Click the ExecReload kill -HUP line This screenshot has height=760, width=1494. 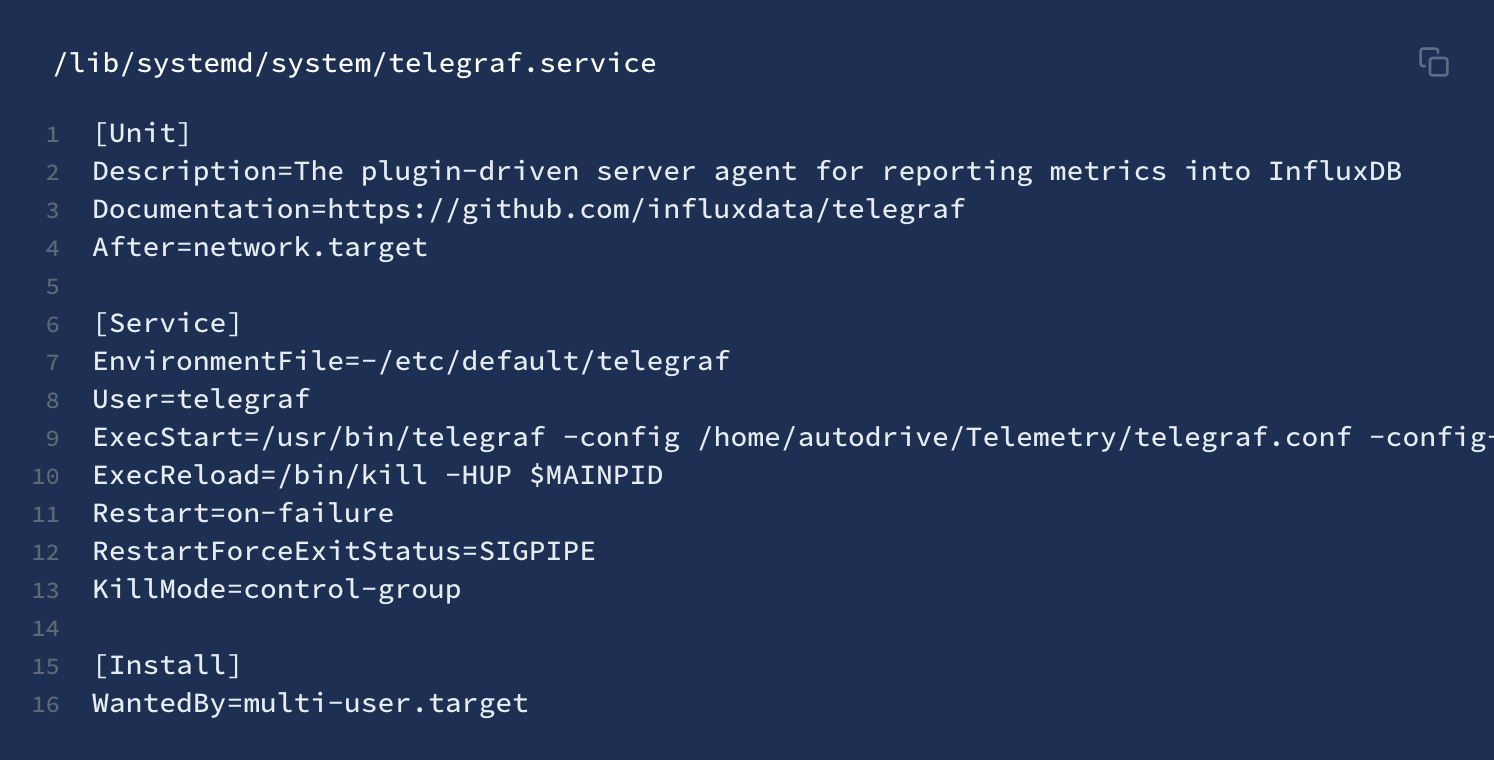[x=378, y=475]
